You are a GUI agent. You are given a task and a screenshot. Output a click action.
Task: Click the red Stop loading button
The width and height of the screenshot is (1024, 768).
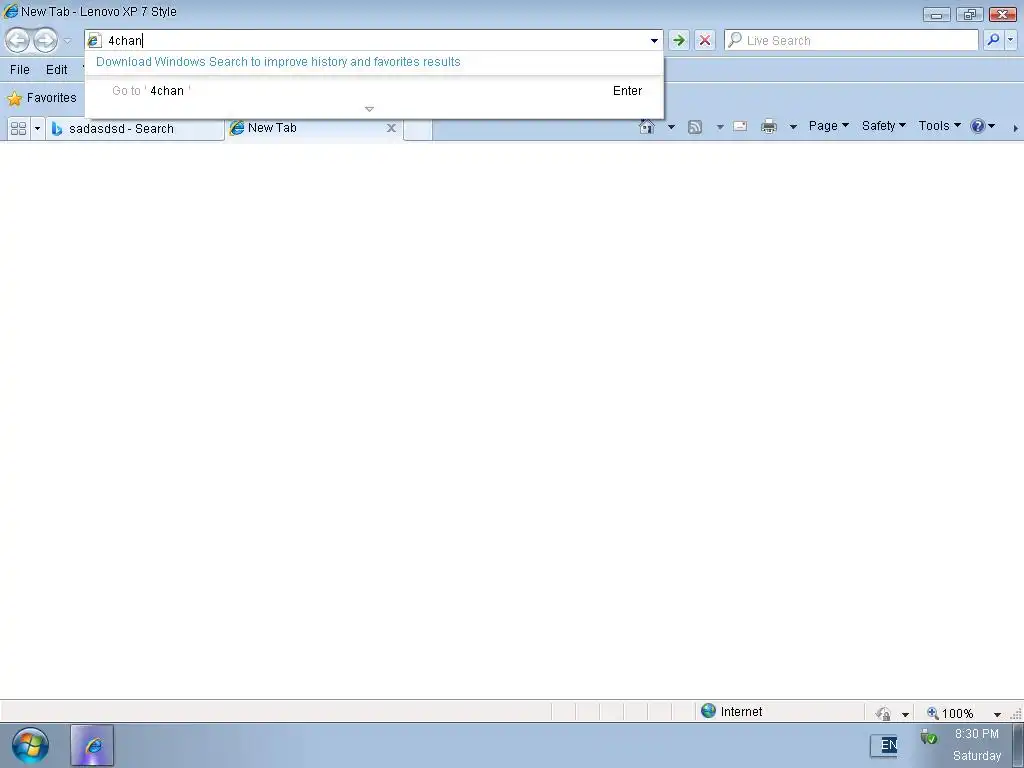coord(705,40)
